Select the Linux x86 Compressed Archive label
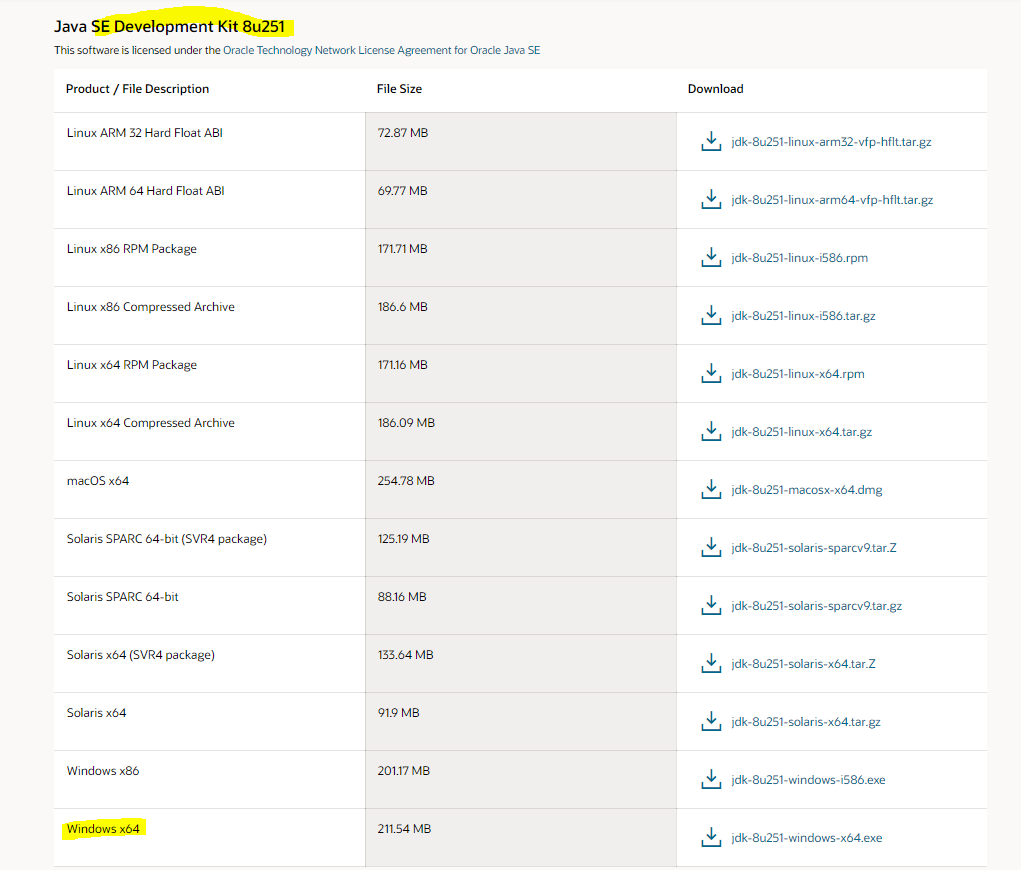This screenshot has height=870, width=1021. (150, 307)
